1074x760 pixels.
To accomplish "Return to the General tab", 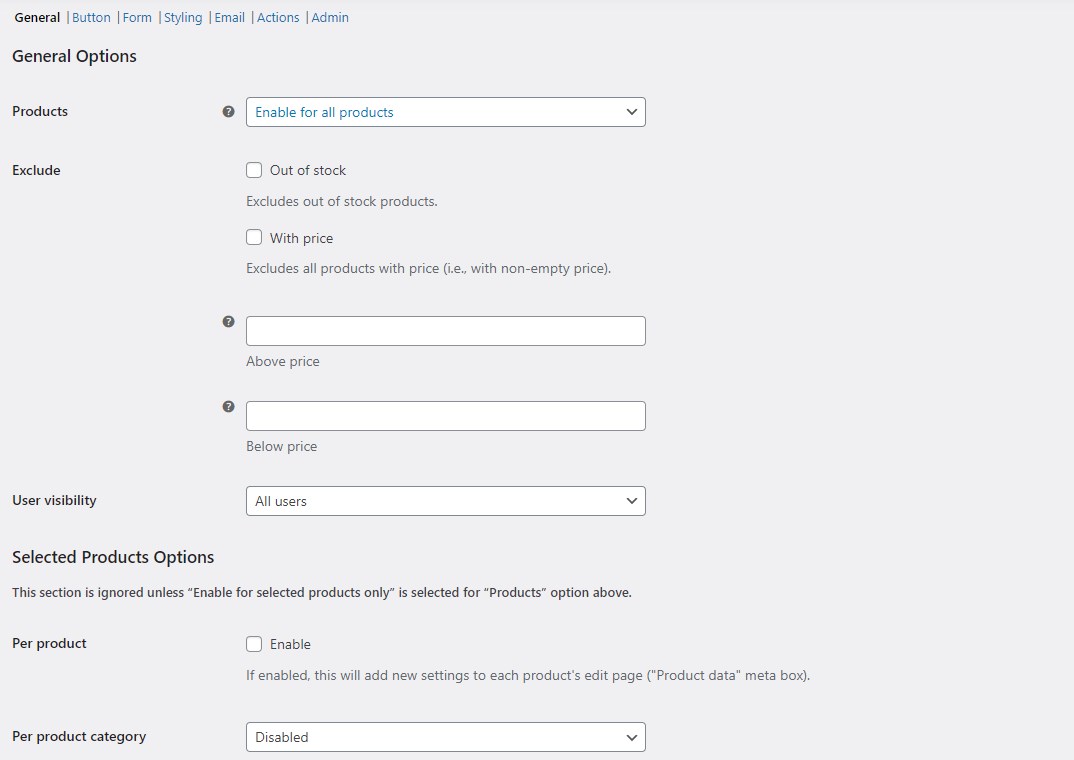I will 37,17.
